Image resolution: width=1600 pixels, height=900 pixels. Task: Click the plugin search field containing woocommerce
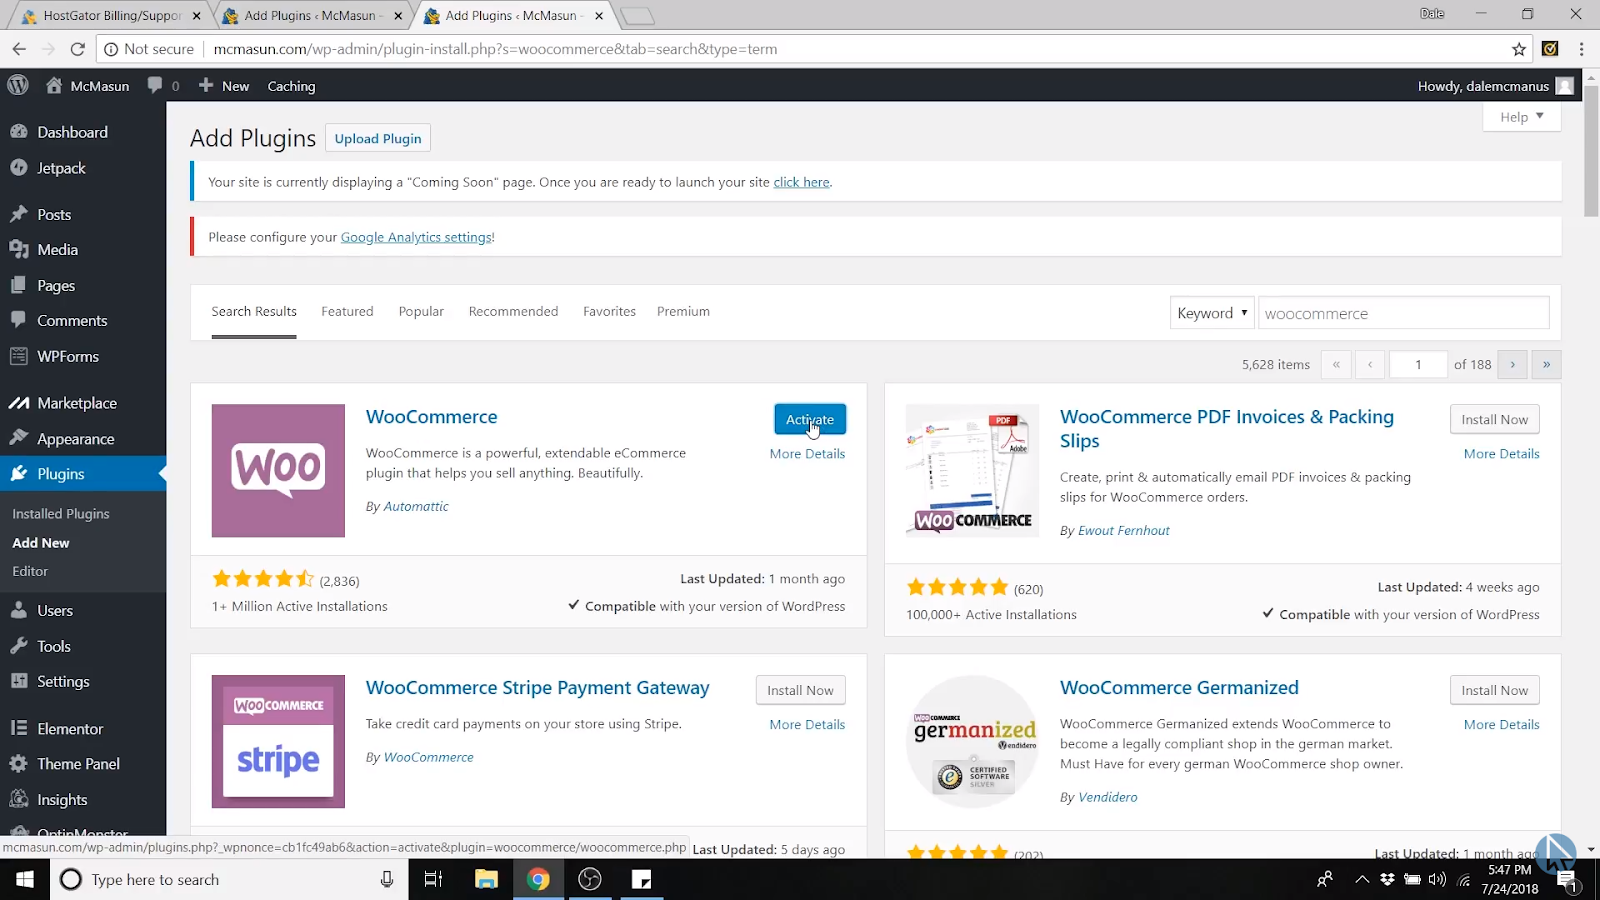coord(1403,313)
